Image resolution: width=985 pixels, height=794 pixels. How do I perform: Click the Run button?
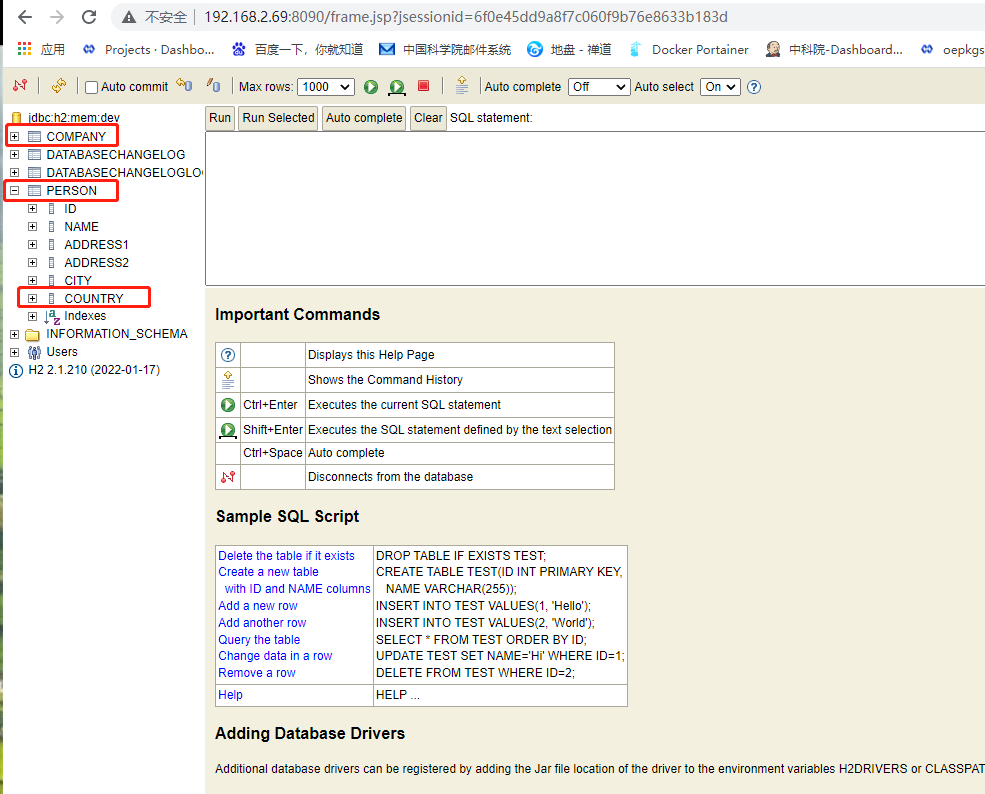tap(220, 118)
